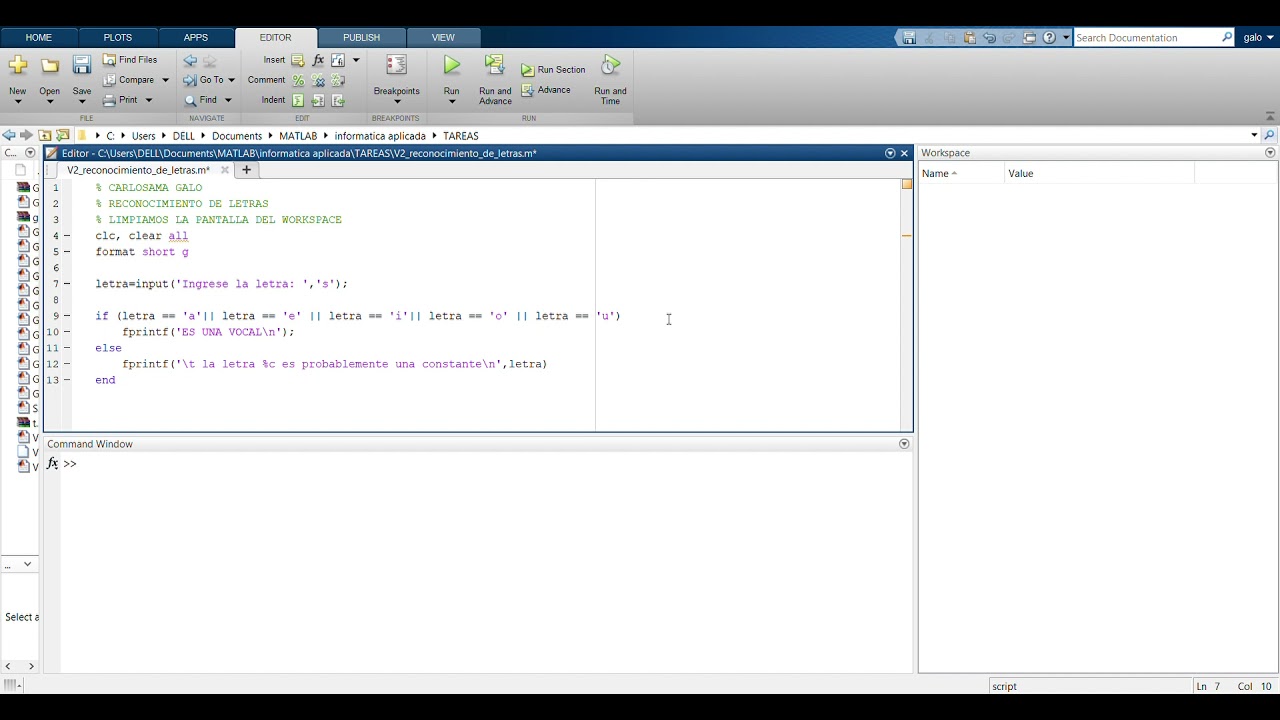Select the V2_reconocimiento_de_letras.m editor tab
This screenshot has height=720, width=1280.
(x=138, y=170)
